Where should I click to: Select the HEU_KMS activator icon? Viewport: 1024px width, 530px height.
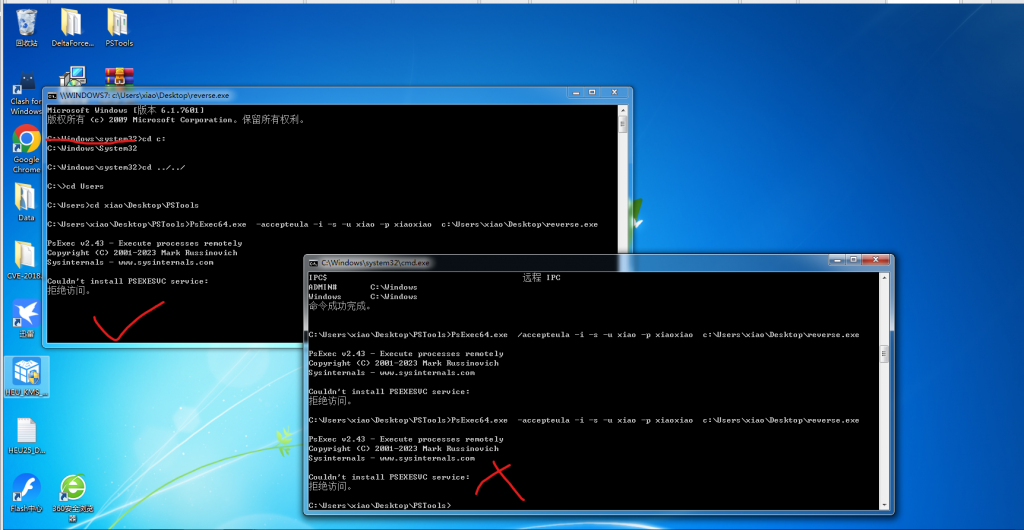27,377
